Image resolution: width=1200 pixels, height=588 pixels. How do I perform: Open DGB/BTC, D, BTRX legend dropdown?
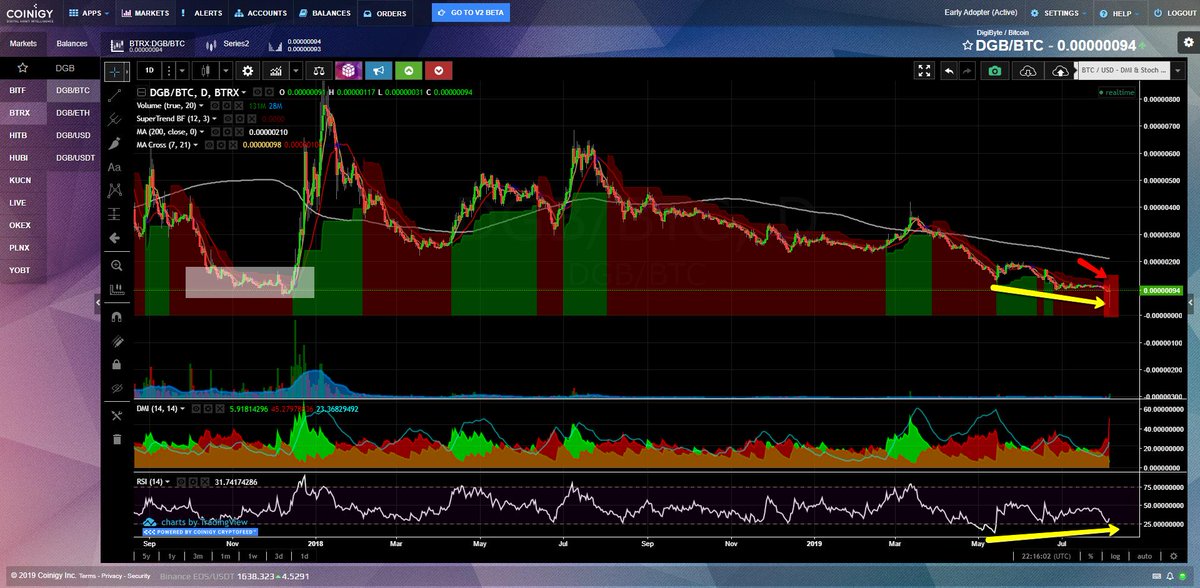point(245,92)
